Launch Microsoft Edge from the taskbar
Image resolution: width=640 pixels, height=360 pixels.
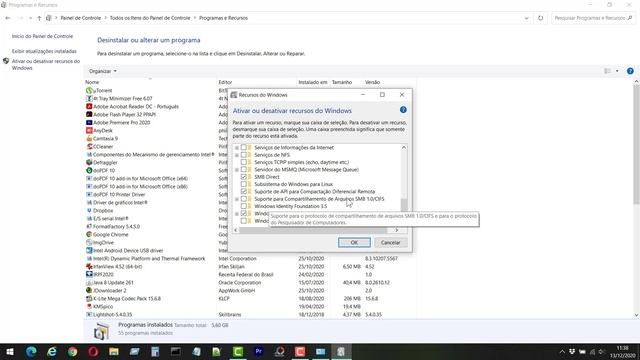click(x=31, y=351)
